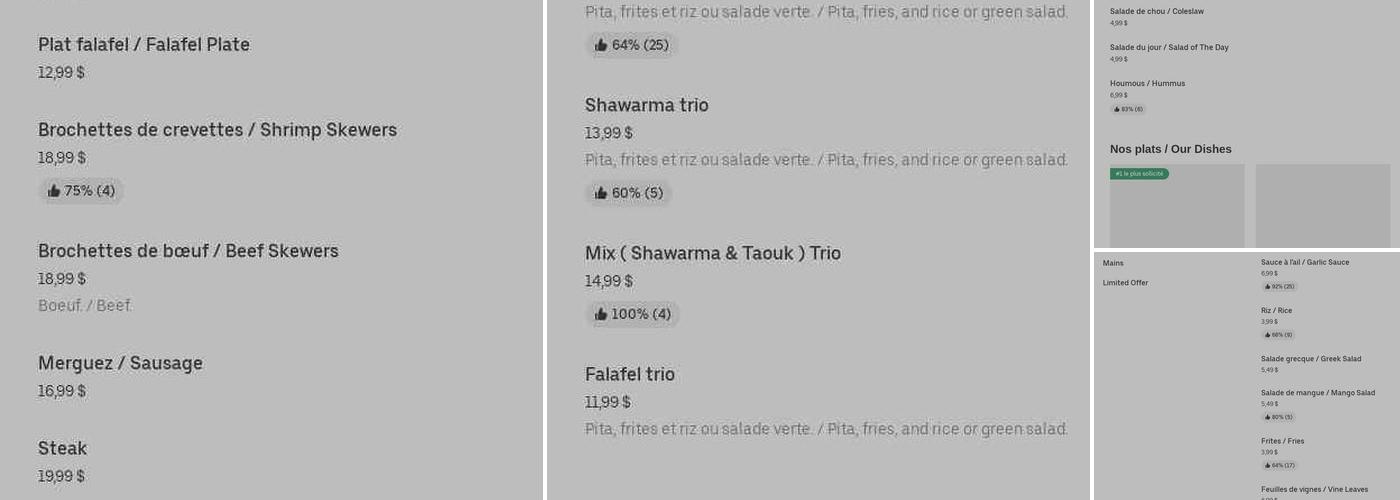Open the Limited Offer category
This screenshot has width=1400, height=500.
click(1125, 283)
